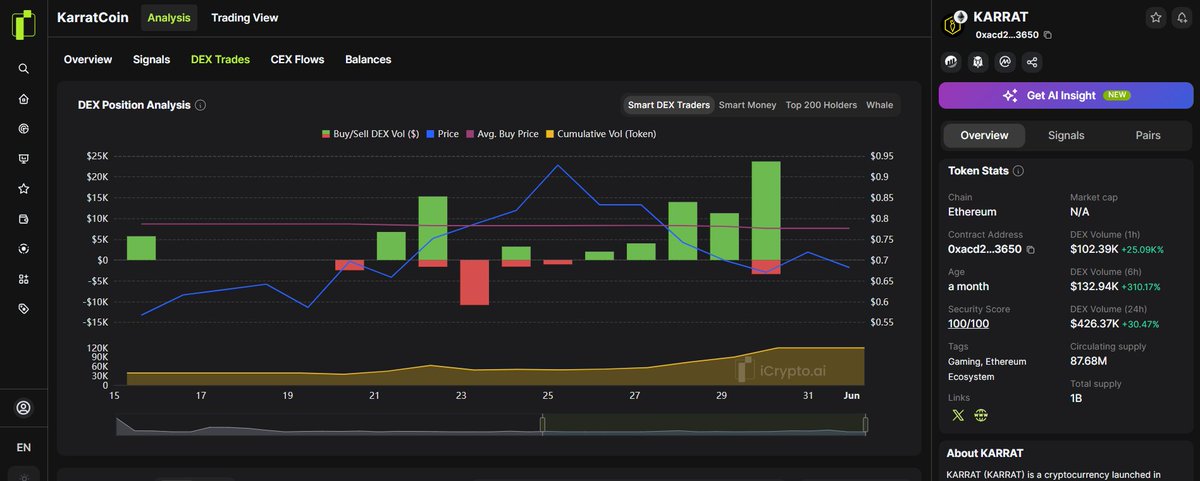Open the CoinMarketCap link icon
The image size is (1200, 481).
tap(1005, 62)
